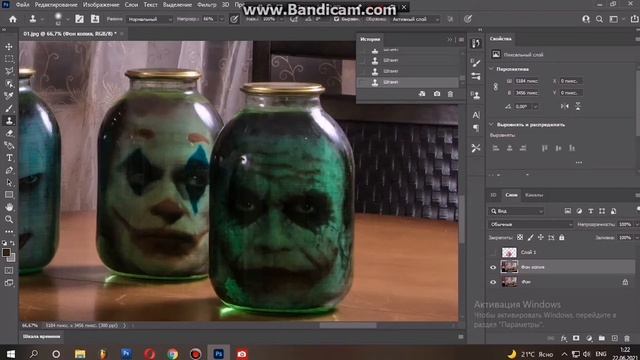Open layer opacity dropdown arrow
640x360 pixels.
(636, 224)
